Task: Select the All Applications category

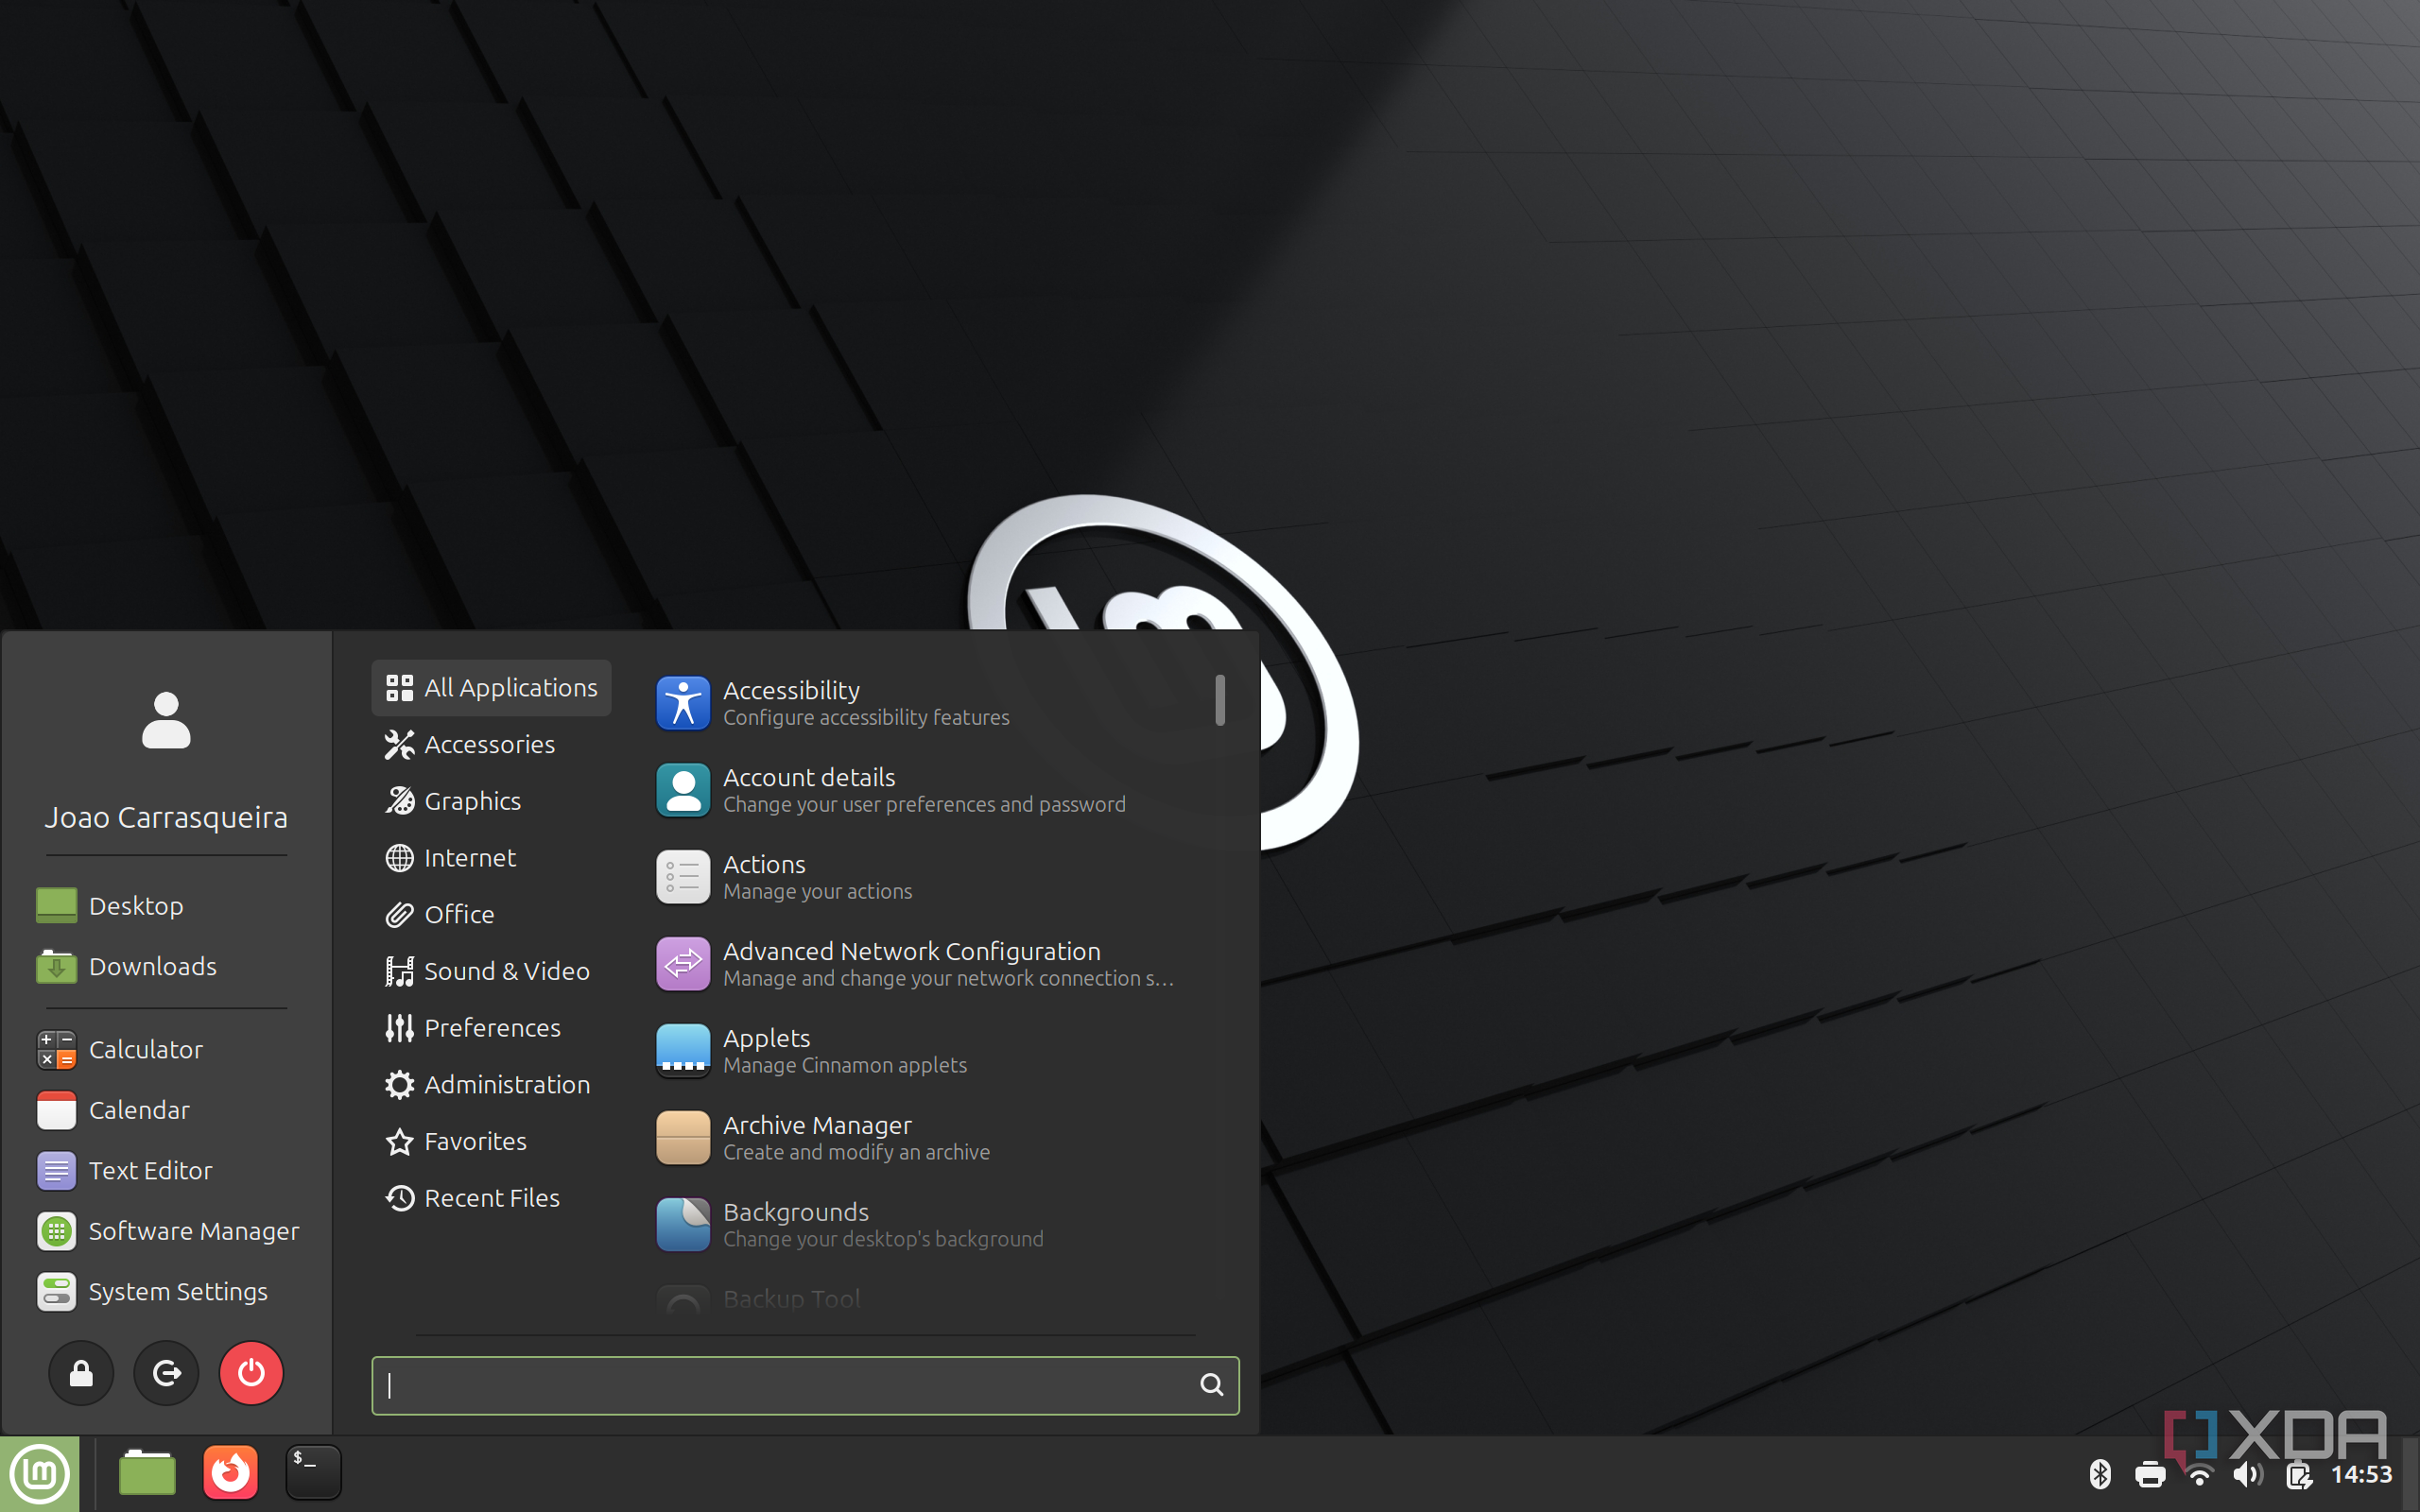Action: click(x=491, y=688)
